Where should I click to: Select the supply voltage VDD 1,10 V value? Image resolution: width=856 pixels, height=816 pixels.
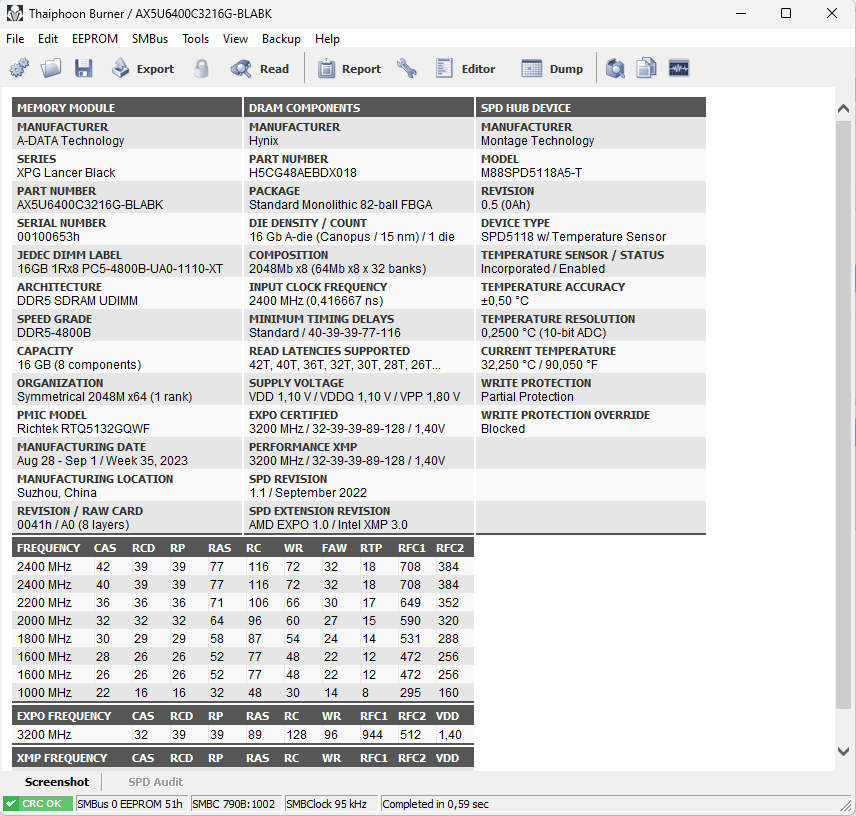[354, 397]
